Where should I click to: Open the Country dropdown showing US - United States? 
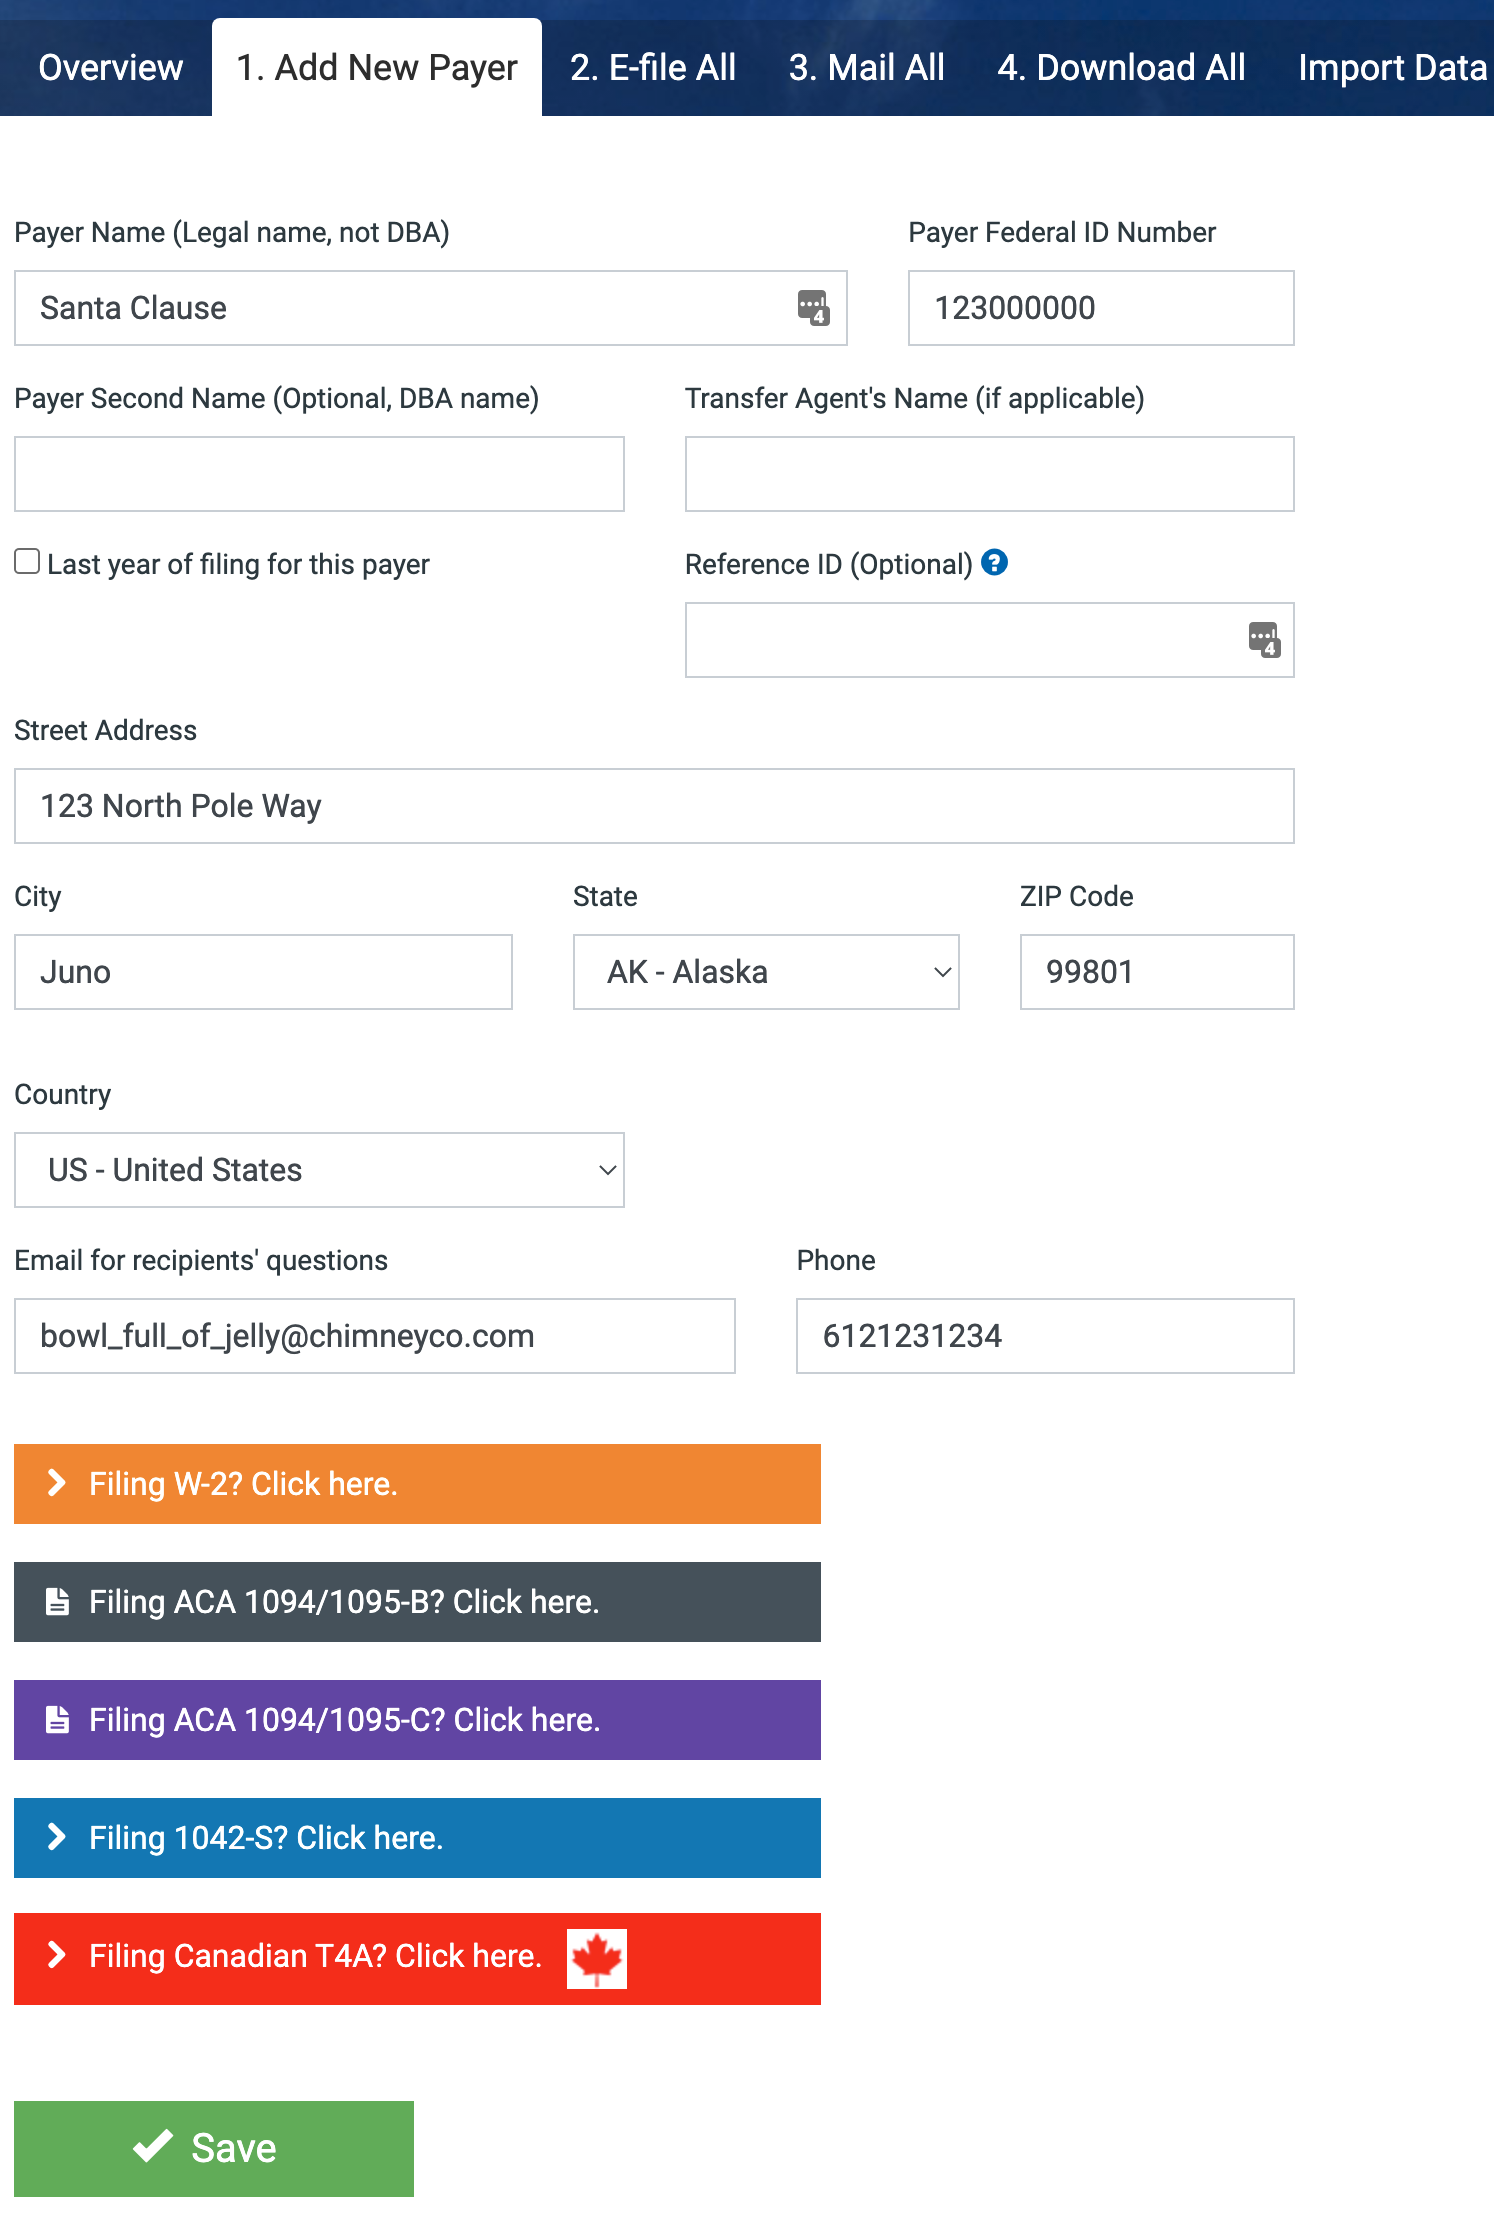tap(319, 1170)
